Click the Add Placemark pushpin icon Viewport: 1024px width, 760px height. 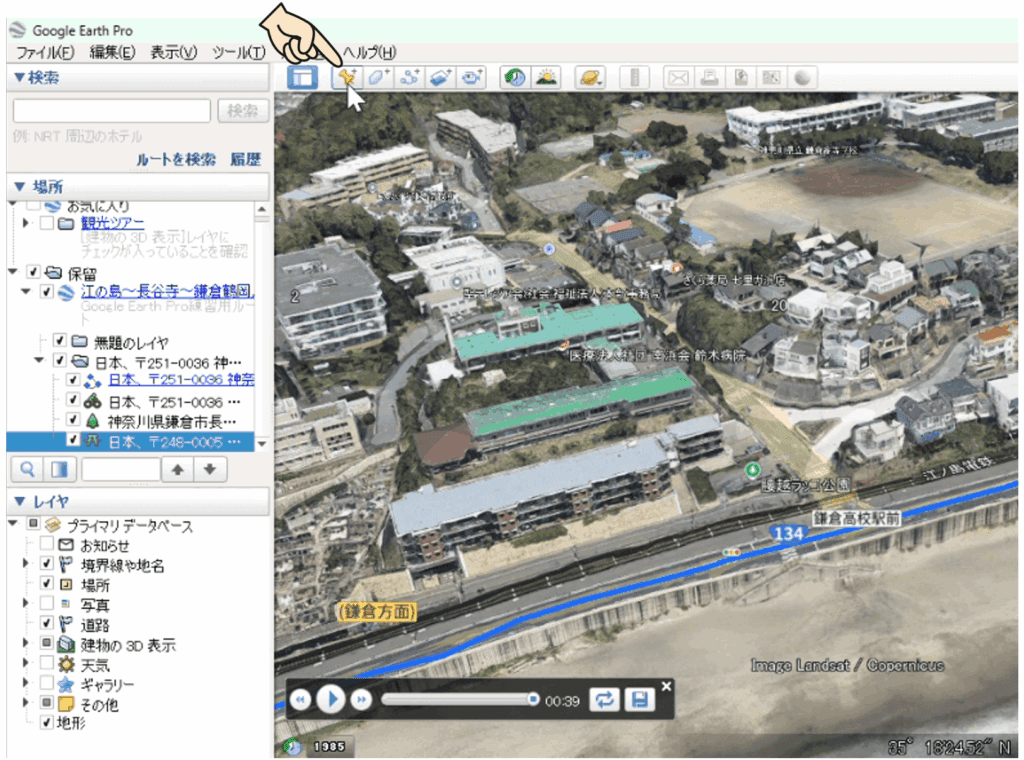[346, 78]
